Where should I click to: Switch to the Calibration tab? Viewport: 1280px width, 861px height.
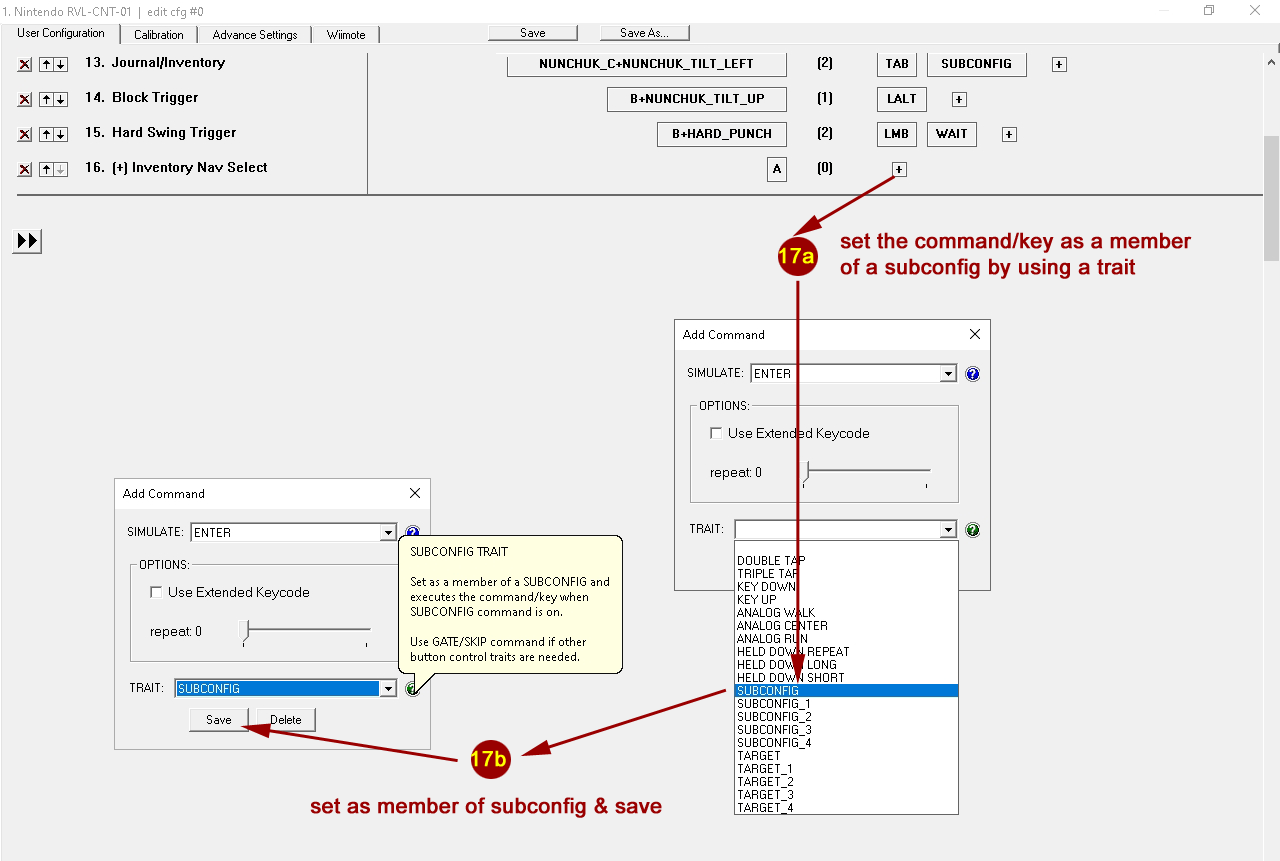158,35
